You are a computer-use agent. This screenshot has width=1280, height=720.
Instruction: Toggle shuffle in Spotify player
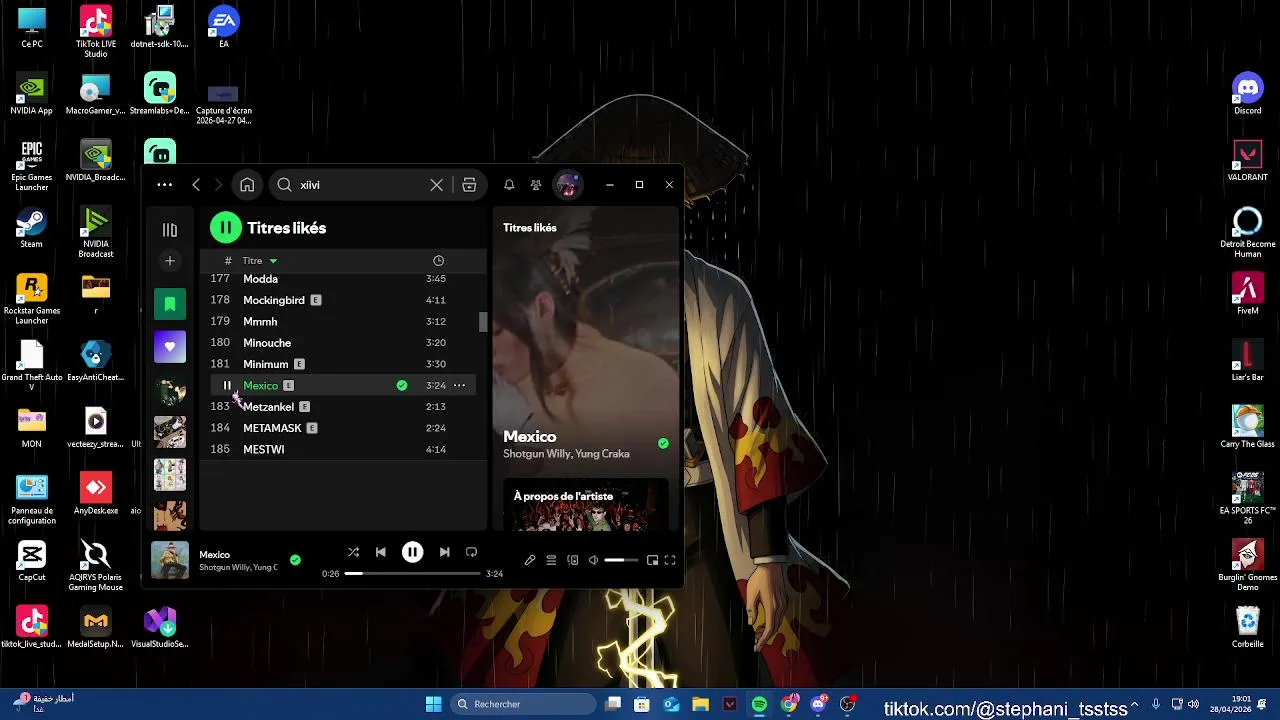353,552
